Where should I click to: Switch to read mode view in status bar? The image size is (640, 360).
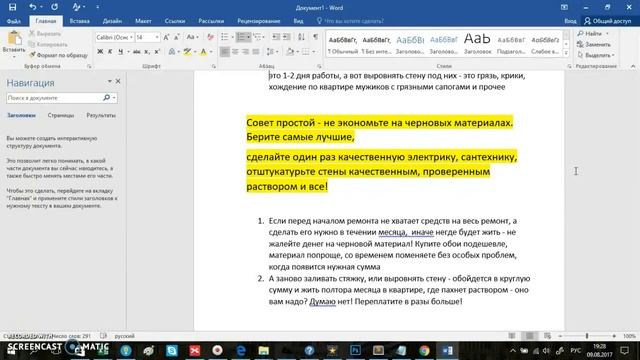click(x=512, y=336)
